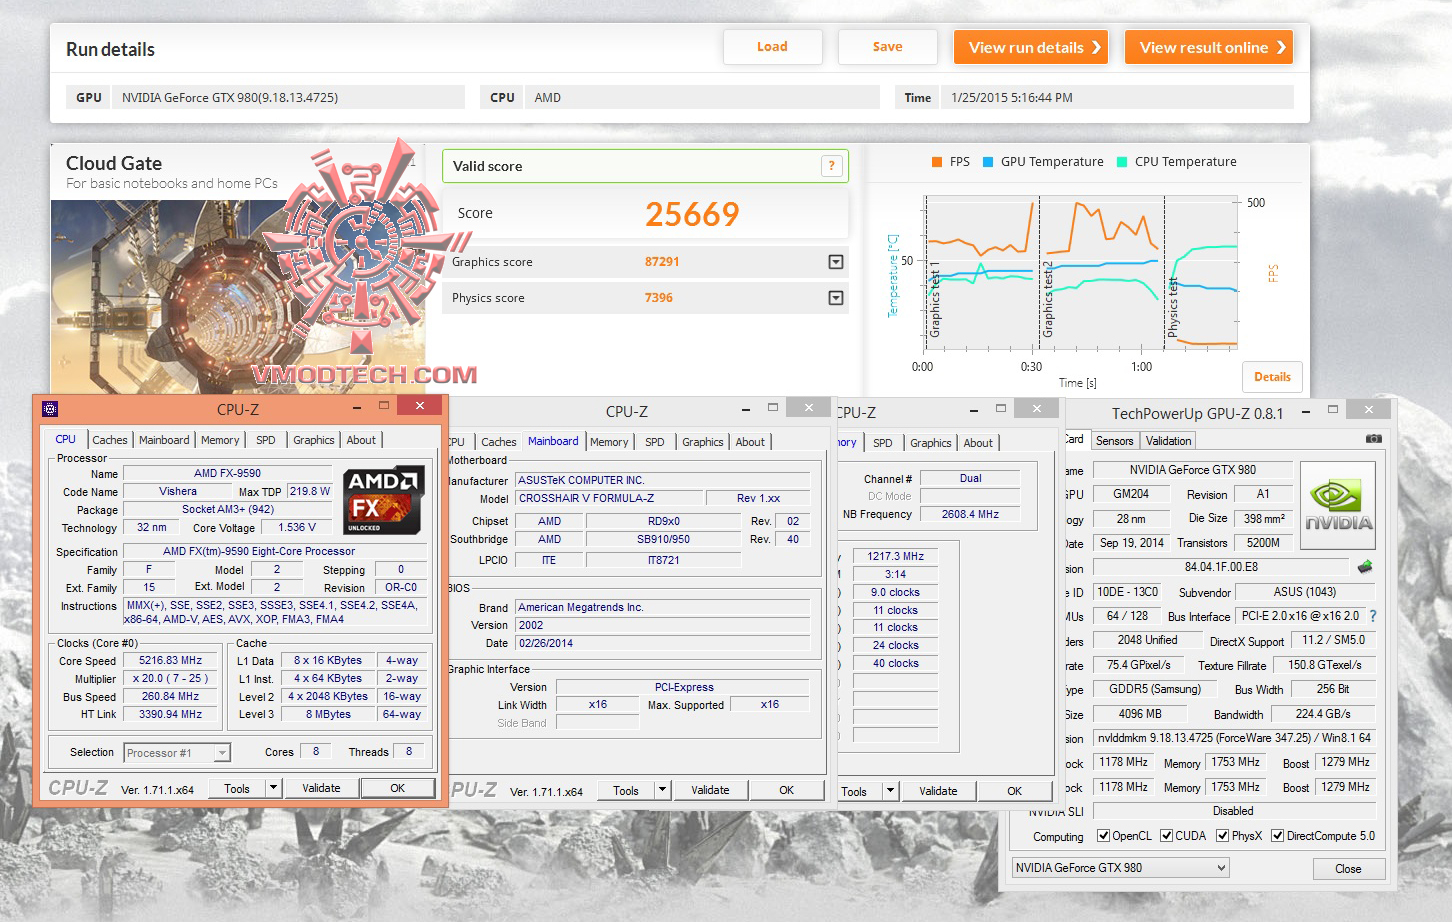Screen dimensions: 1452x922
Task: Click the BIOS Date value 02/26/2014
Action: point(663,643)
